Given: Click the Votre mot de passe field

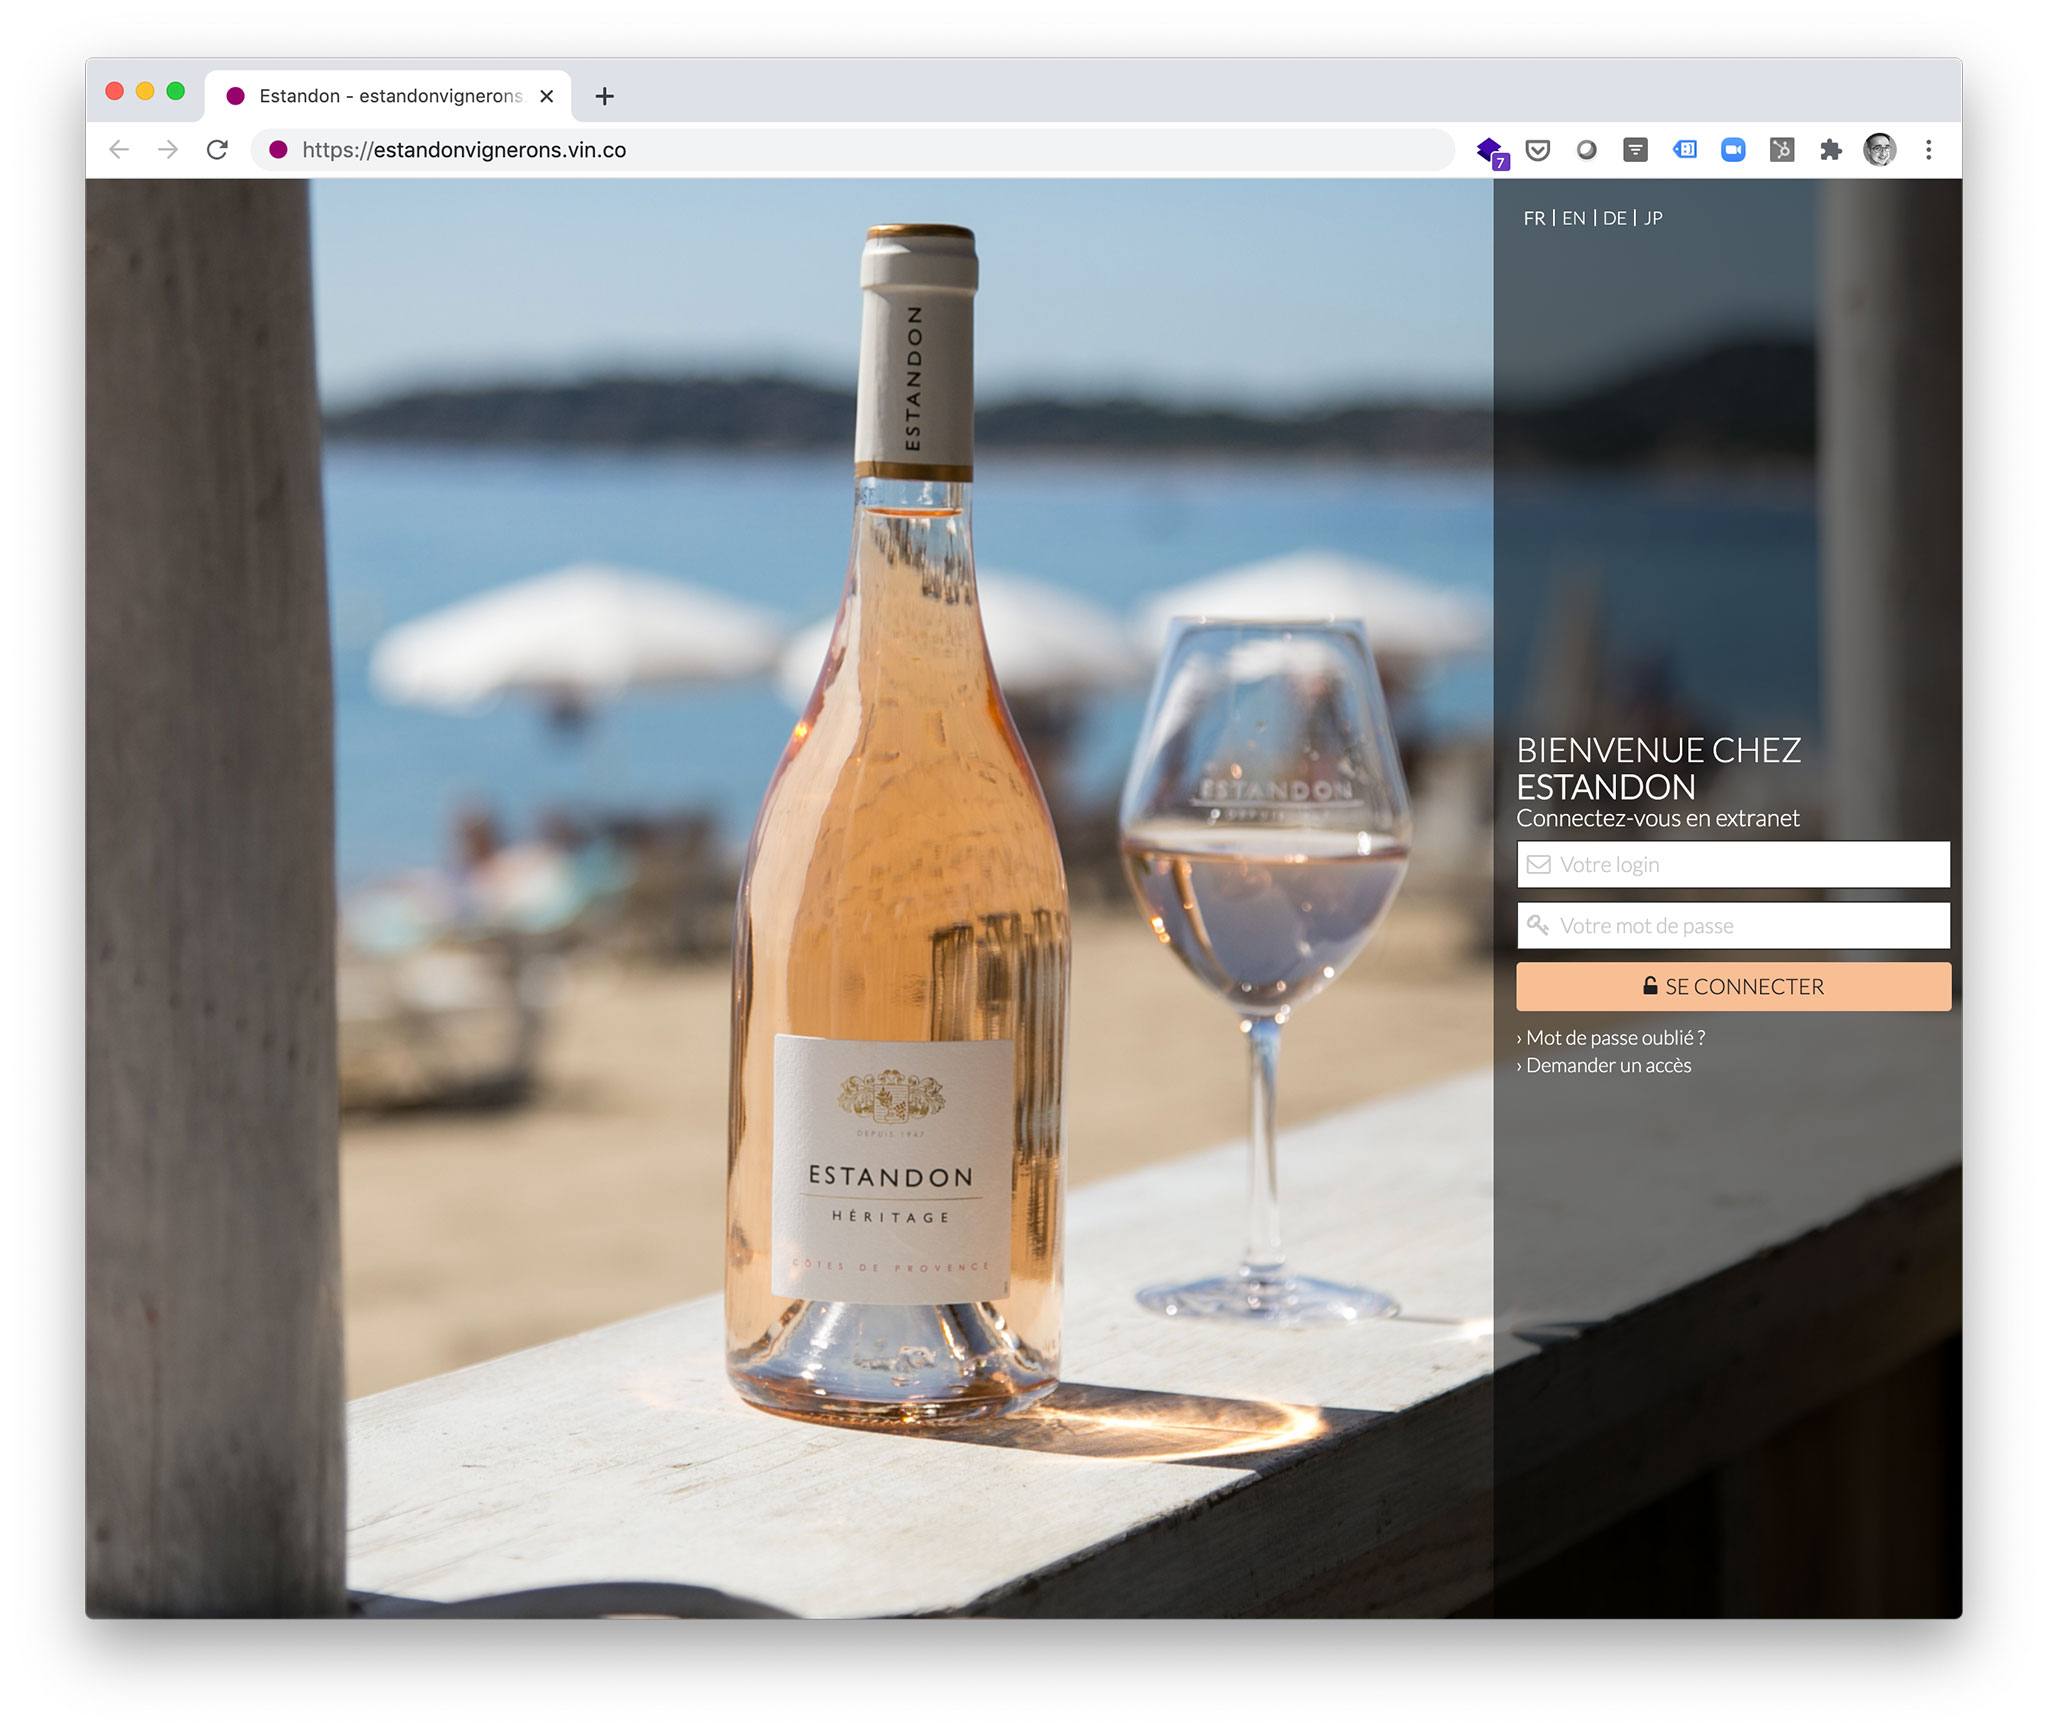Looking at the screenshot, I should coord(1733,925).
